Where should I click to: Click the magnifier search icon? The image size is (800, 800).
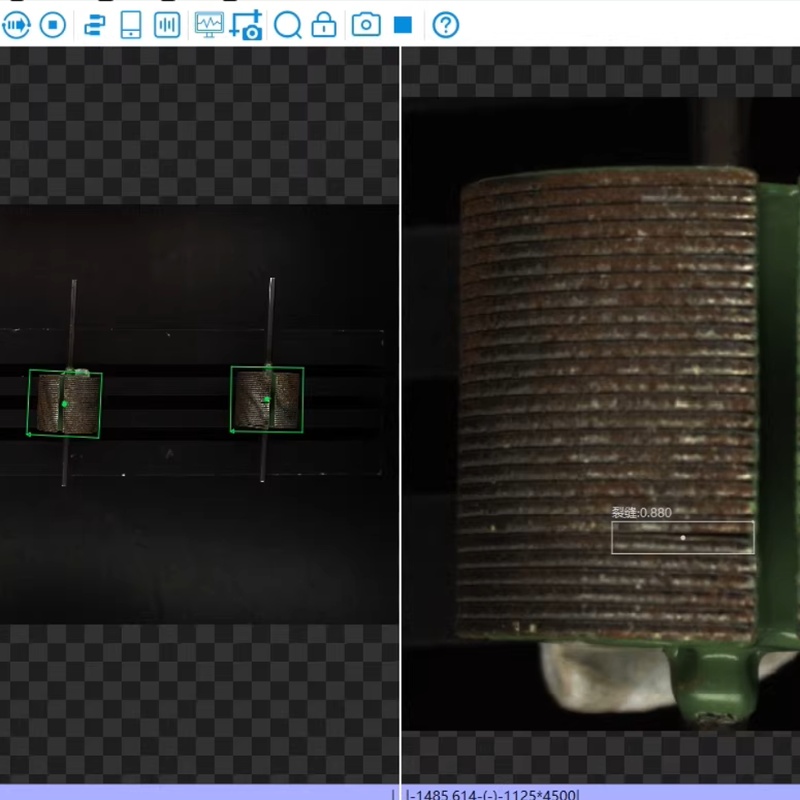point(288,24)
